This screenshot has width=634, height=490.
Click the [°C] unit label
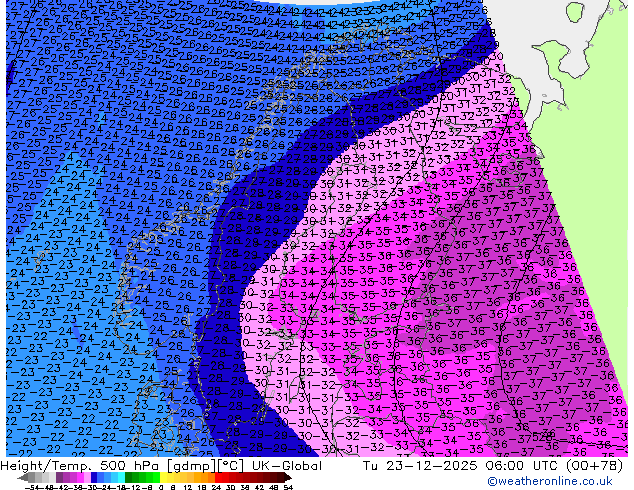click(x=231, y=466)
